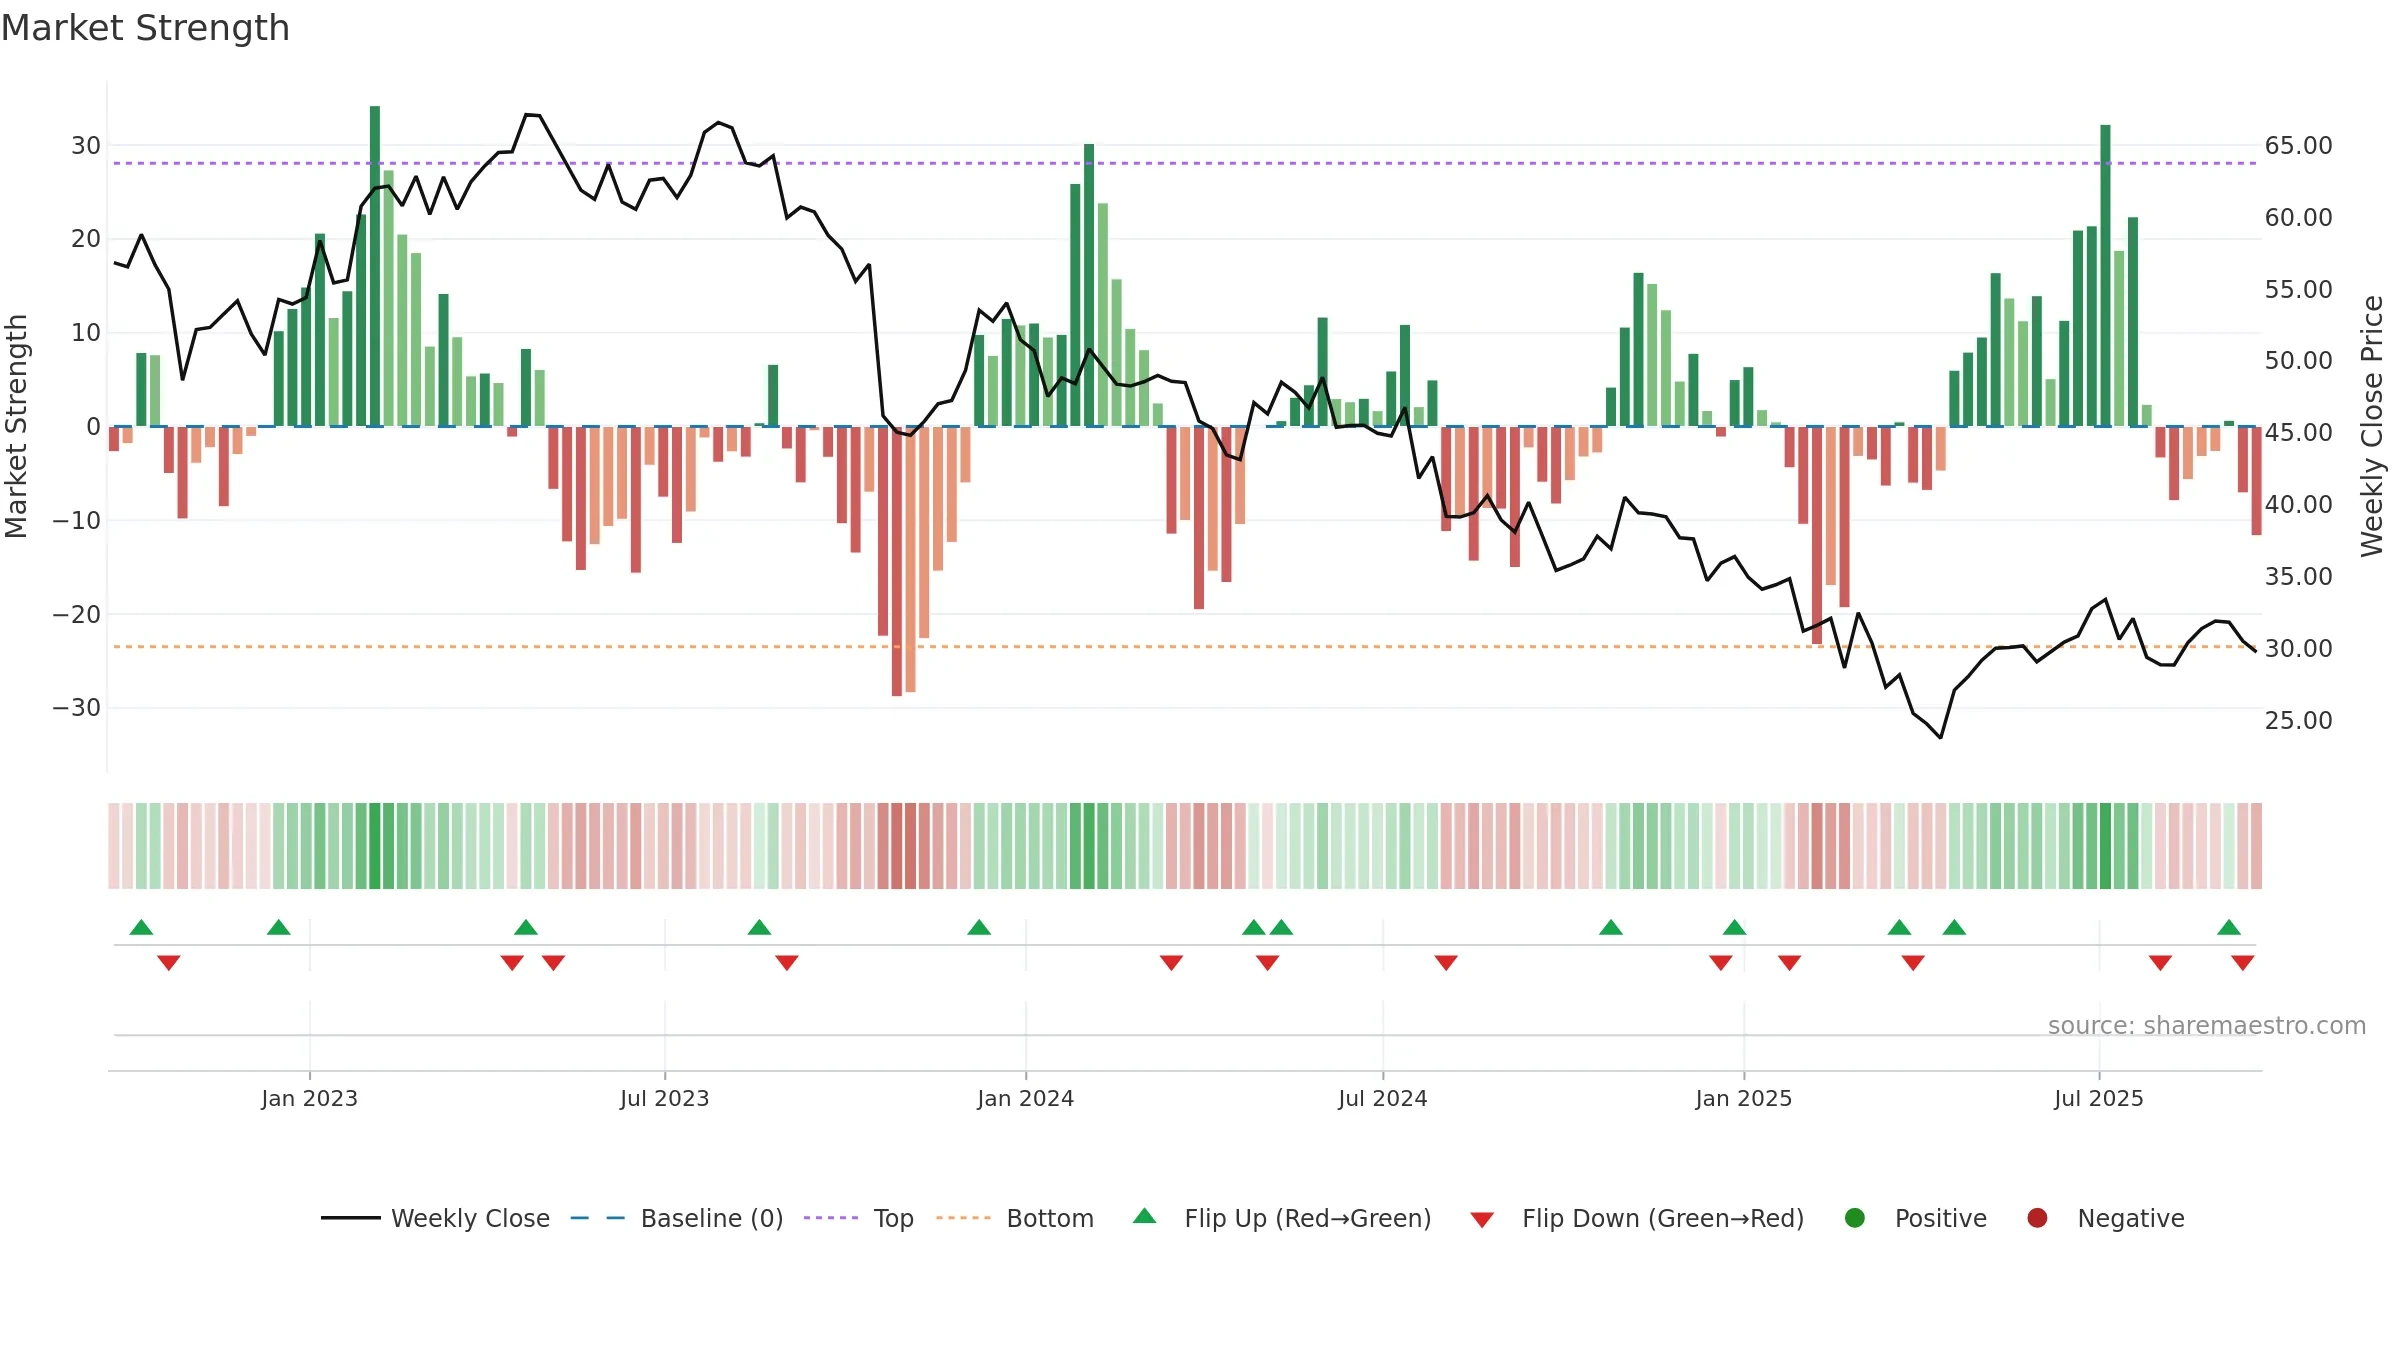Click the green Positive dot in legend

coord(1855,1218)
